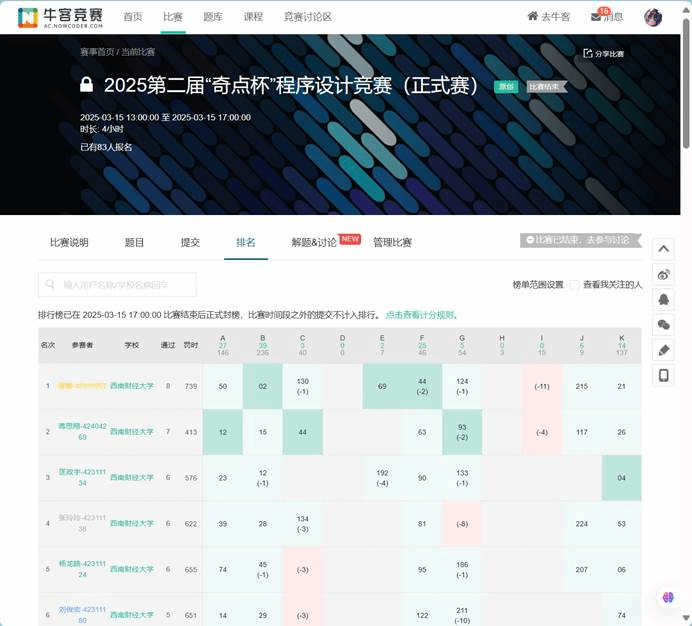Open the messages notification icon
The width and height of the screenshot is (692, 626).
tap(607, 17)
